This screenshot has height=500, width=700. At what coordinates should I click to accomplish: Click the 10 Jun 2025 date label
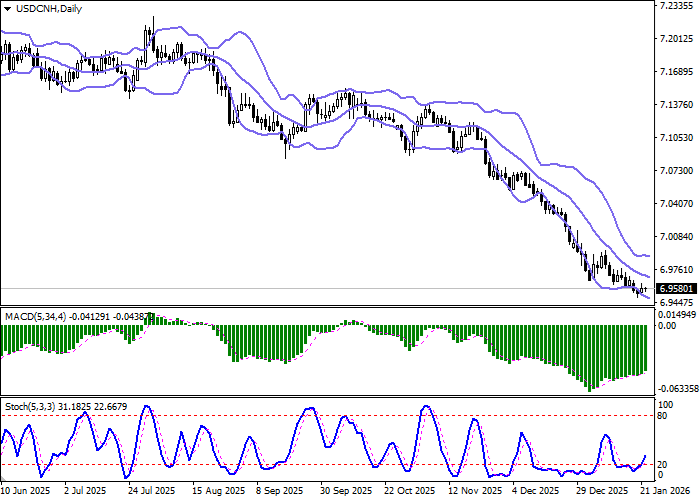point(25,491)
